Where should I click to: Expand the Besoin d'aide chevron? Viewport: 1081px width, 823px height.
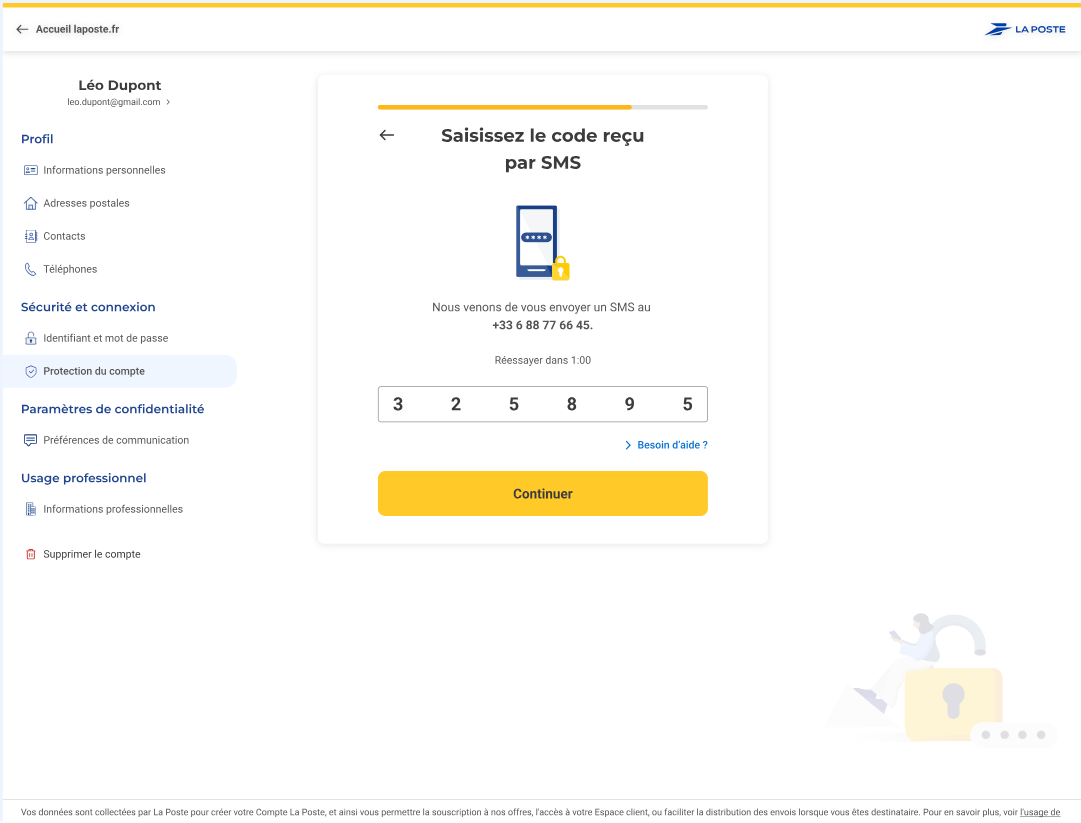point(628,445)
